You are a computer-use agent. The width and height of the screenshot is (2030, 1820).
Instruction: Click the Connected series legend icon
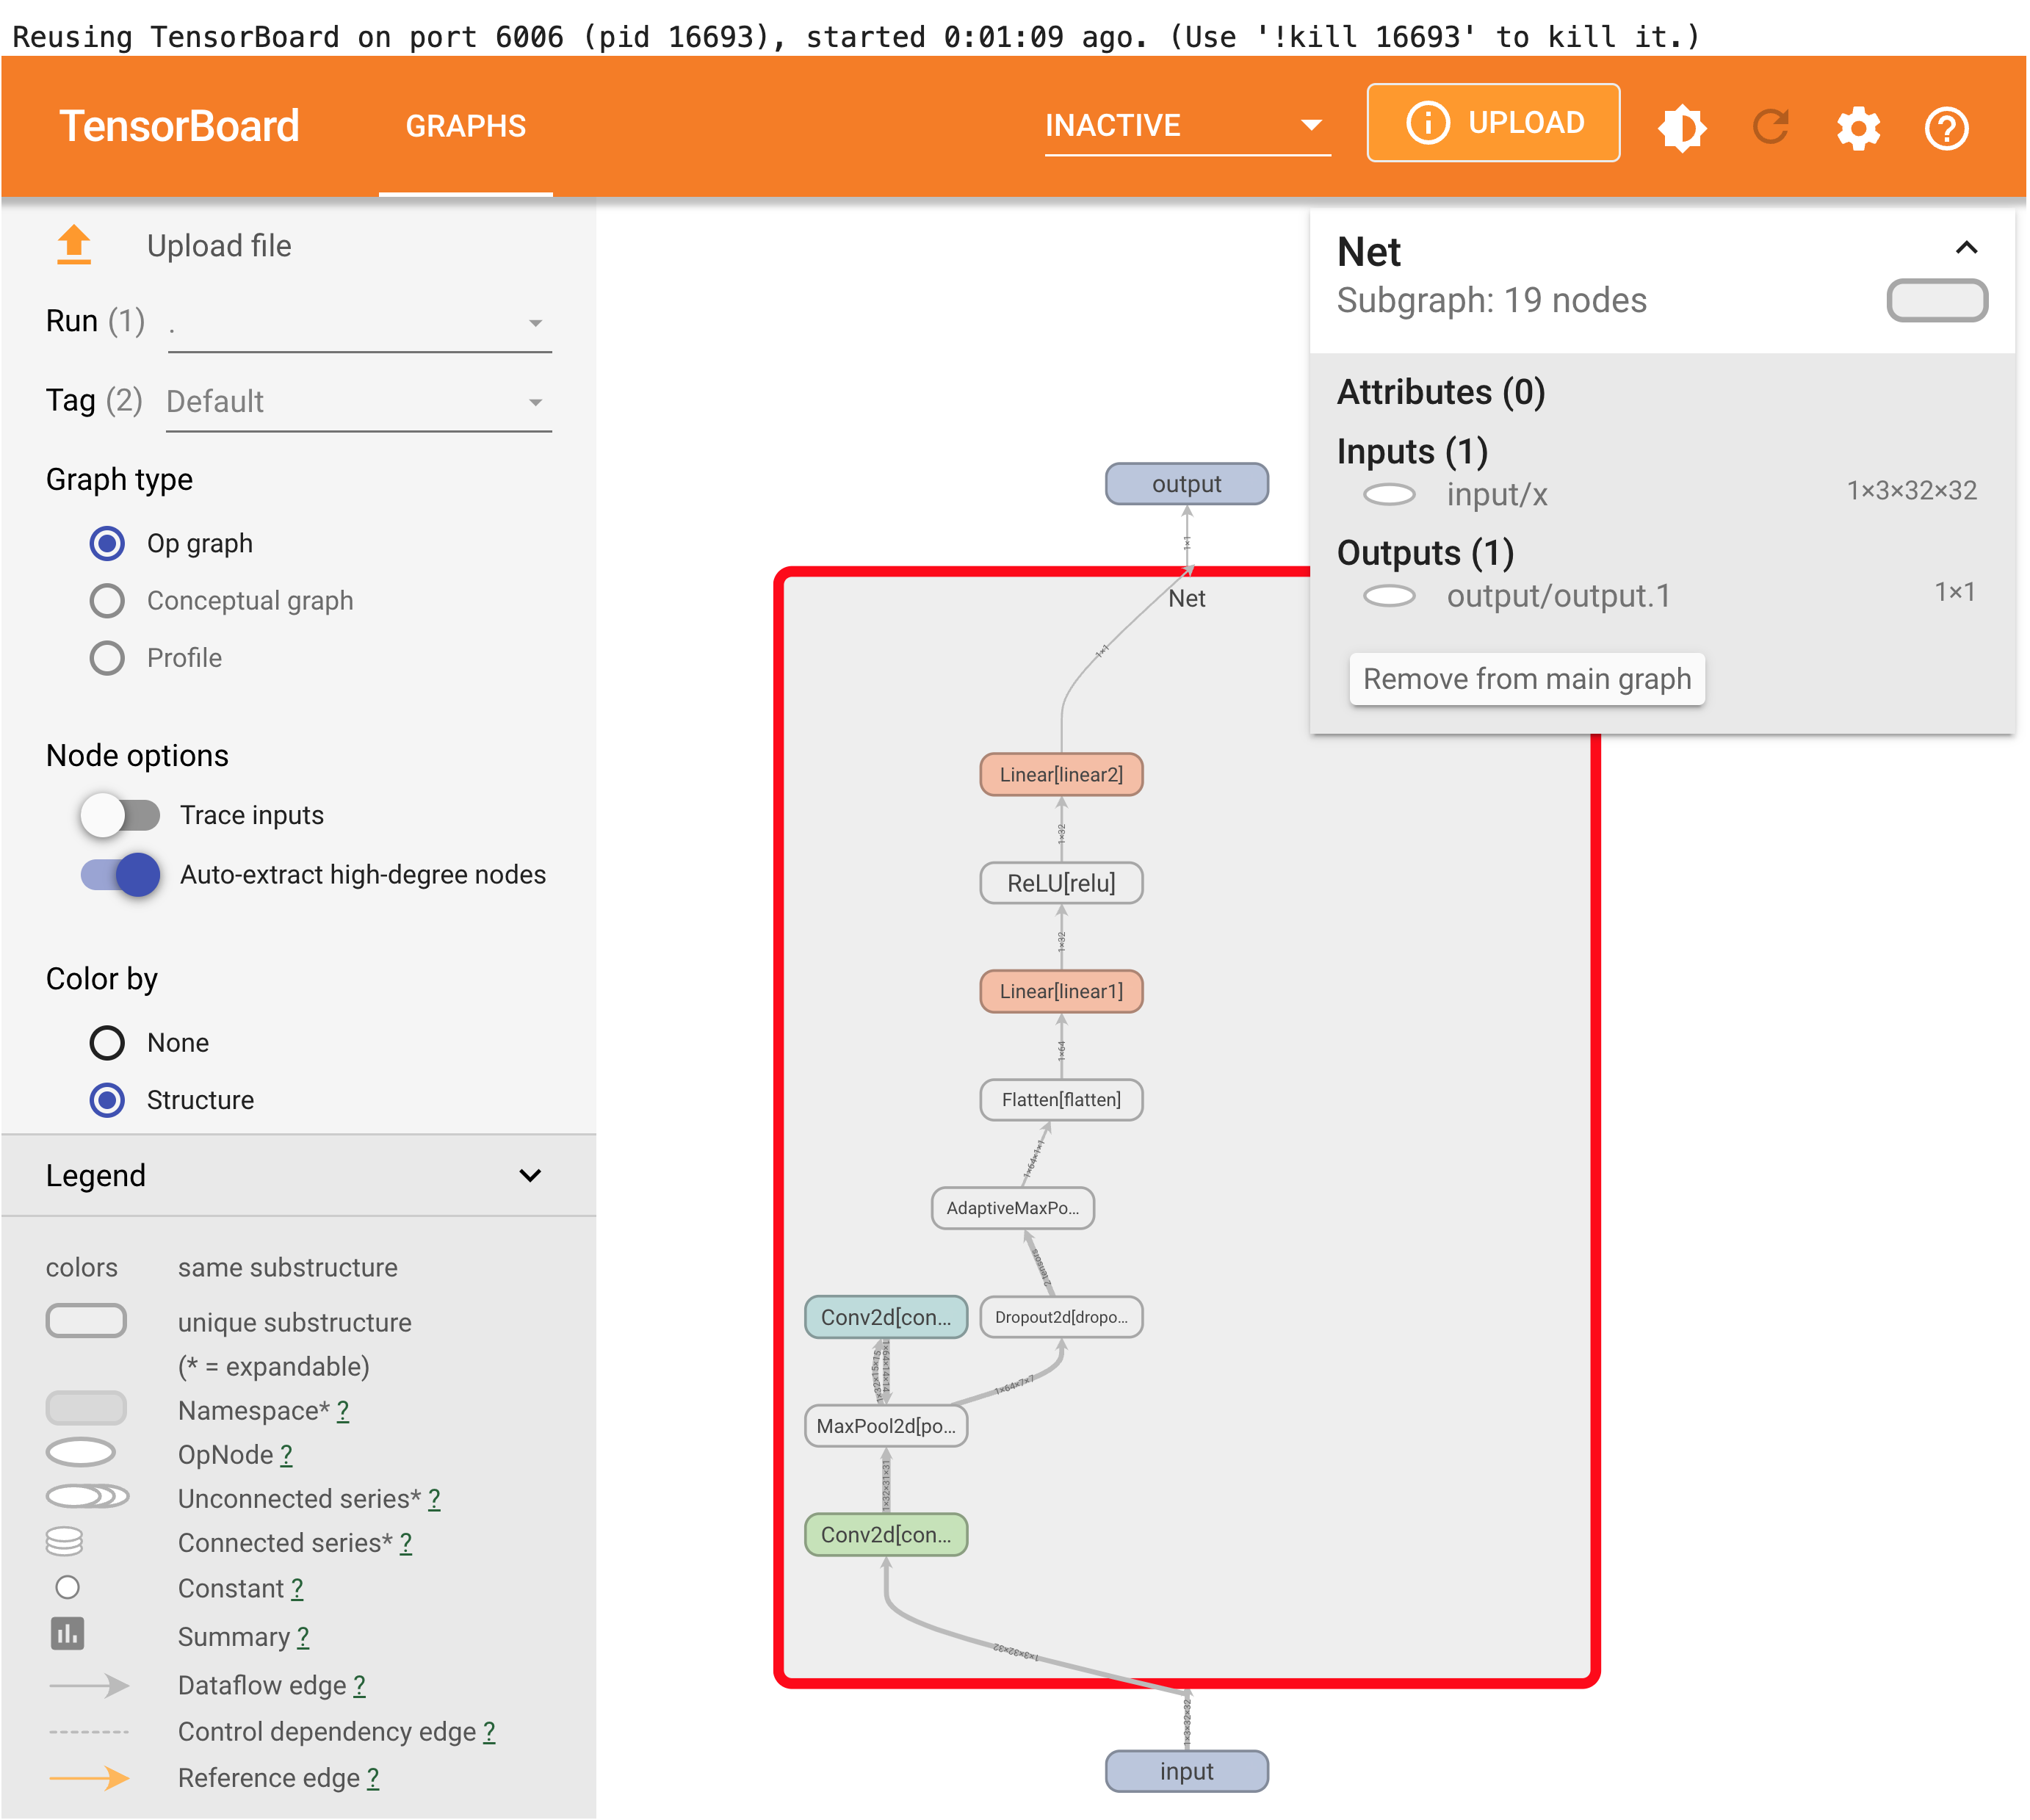(64, 1542)
